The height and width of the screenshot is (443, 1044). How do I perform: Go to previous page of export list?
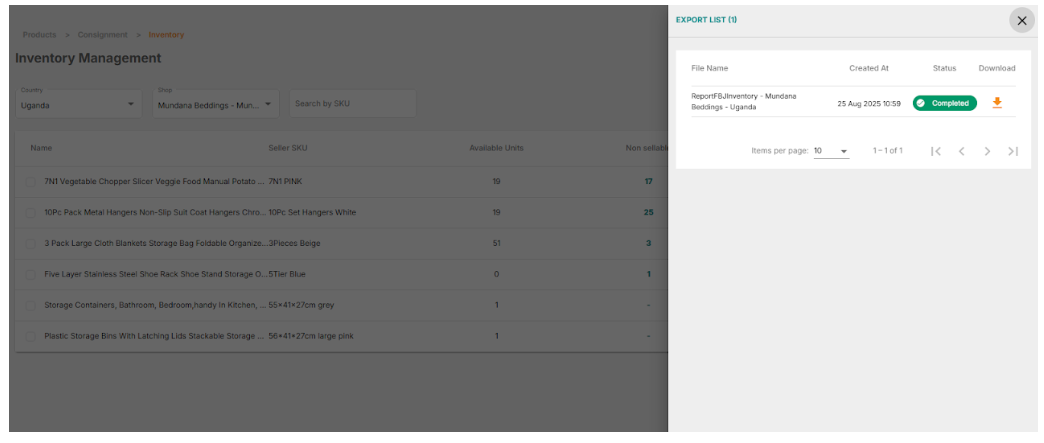[x=961, y=151]
